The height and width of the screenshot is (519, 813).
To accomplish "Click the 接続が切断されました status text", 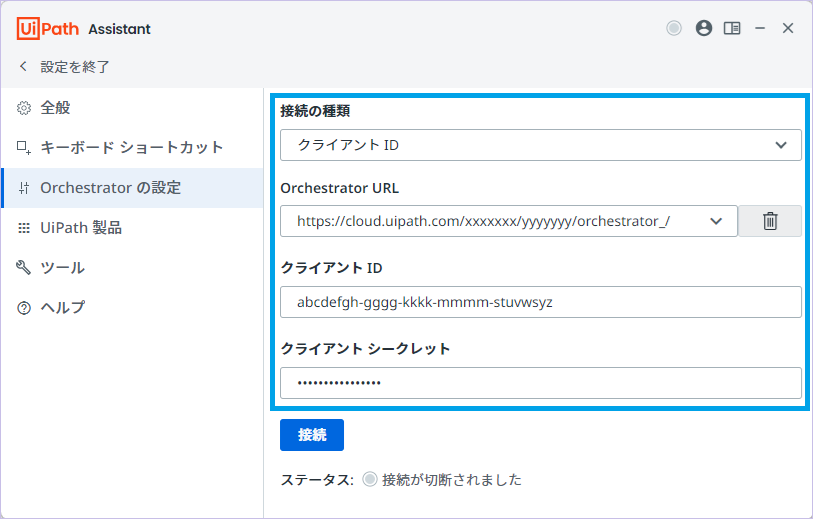I will 452,480.
